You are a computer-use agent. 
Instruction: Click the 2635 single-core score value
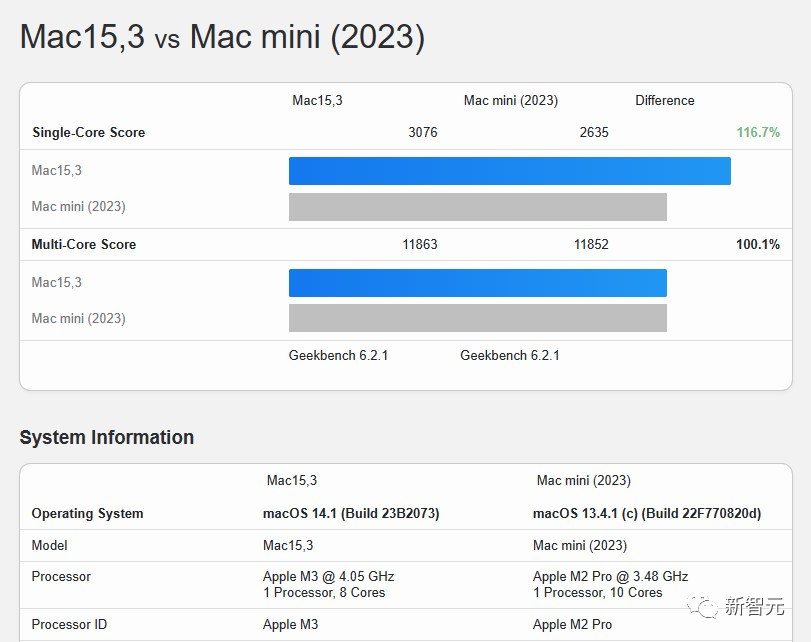pyautogui.click(x=593, y=132)
